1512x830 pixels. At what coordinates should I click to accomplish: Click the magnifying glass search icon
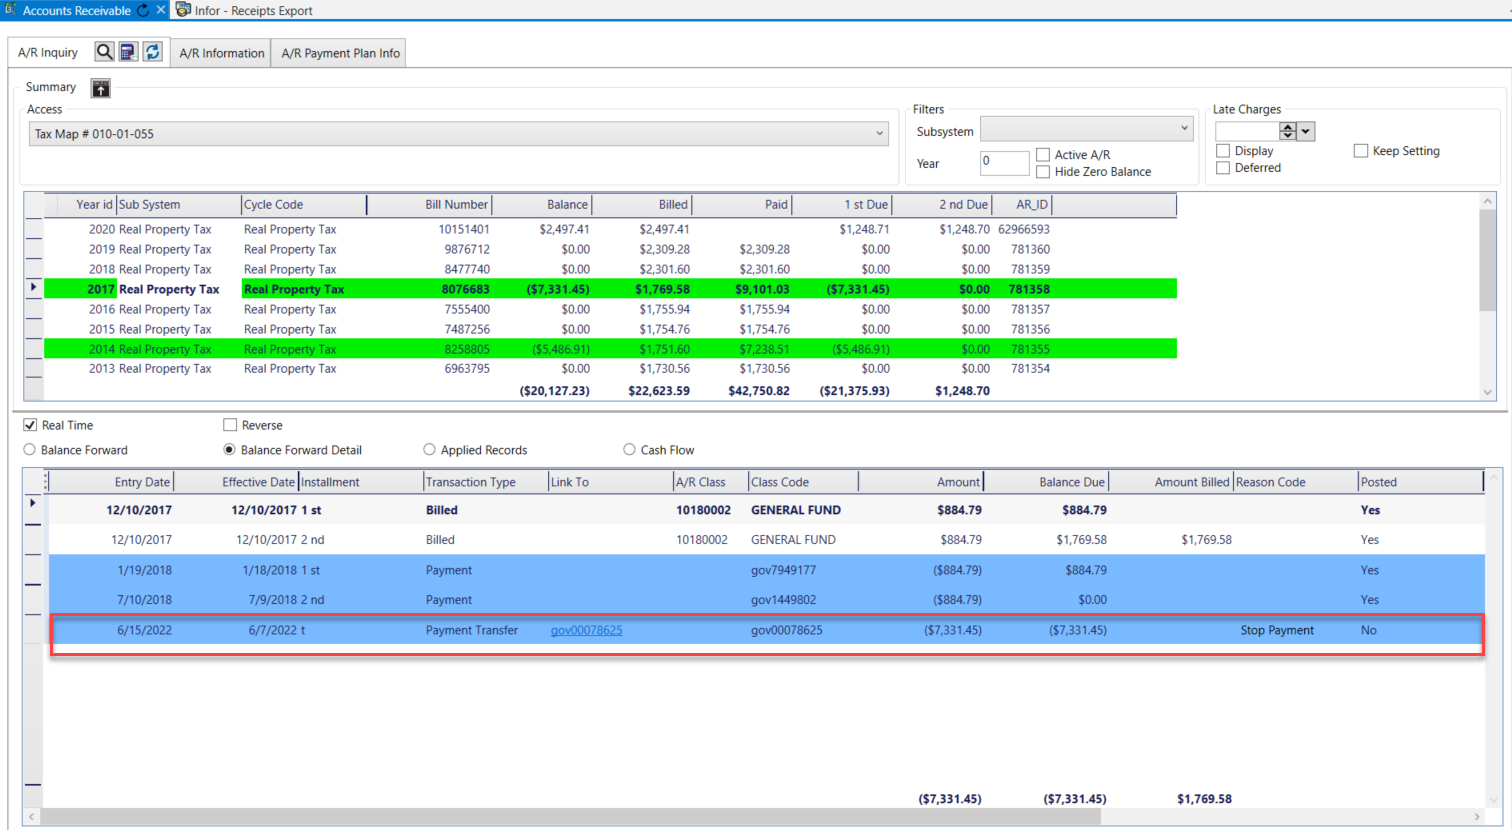(x=104, y=52)
